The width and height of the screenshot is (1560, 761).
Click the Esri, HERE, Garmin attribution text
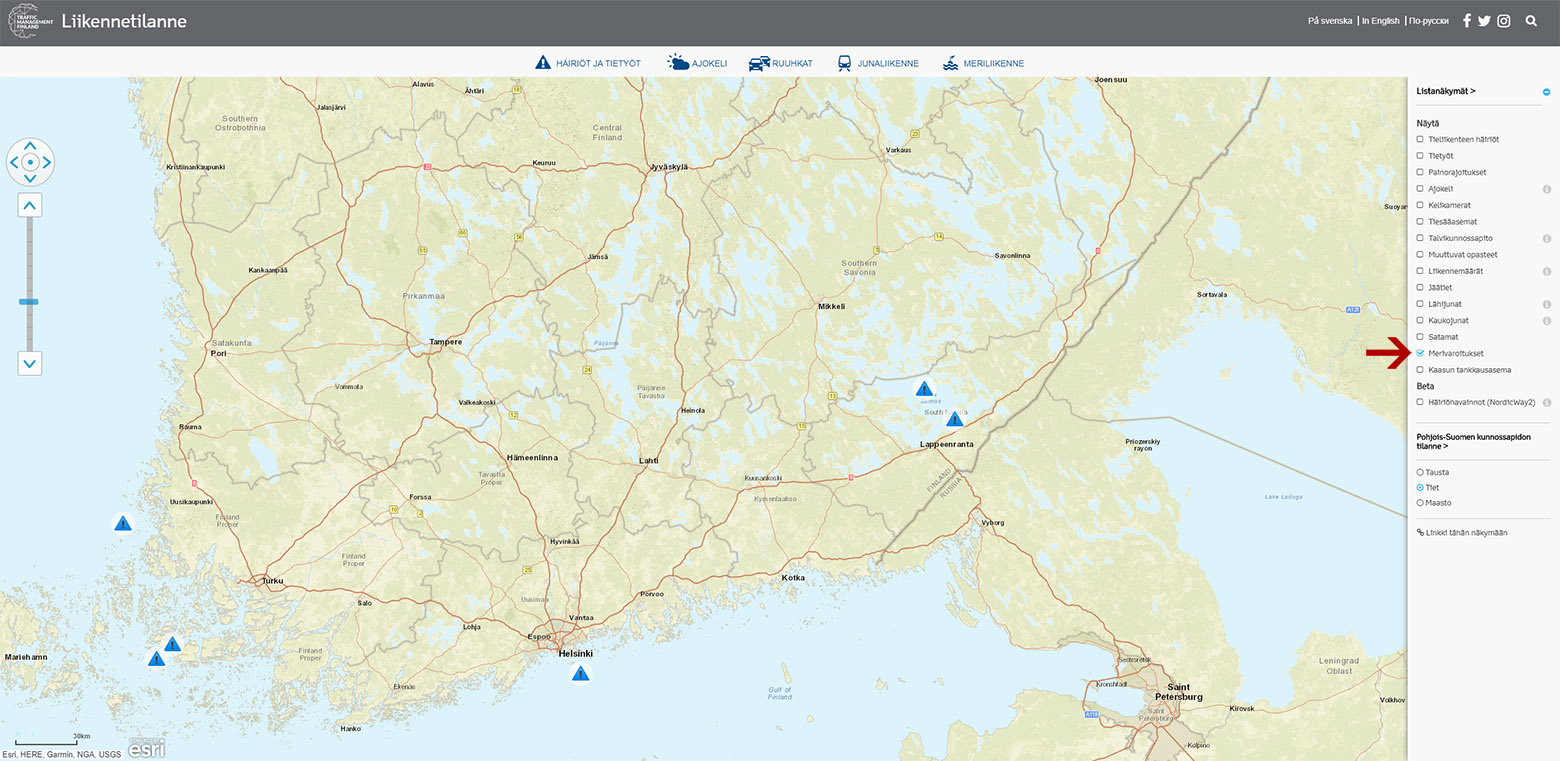(x=62, y=754)
